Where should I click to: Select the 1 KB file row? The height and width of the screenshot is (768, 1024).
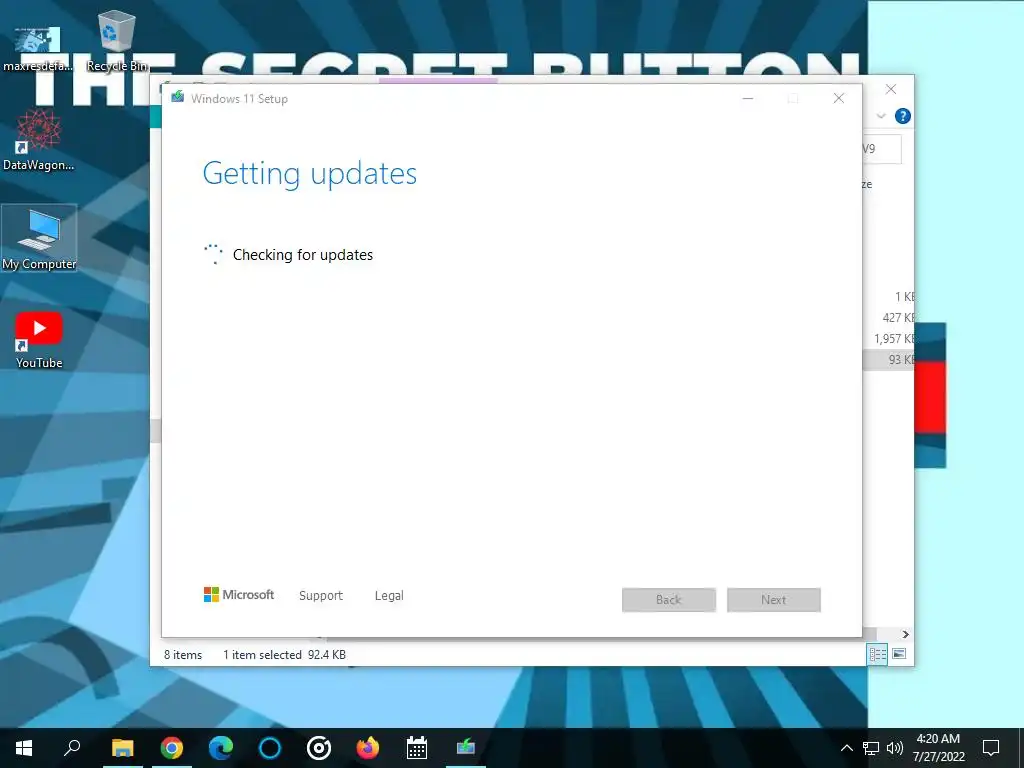(x=889, y=296)
